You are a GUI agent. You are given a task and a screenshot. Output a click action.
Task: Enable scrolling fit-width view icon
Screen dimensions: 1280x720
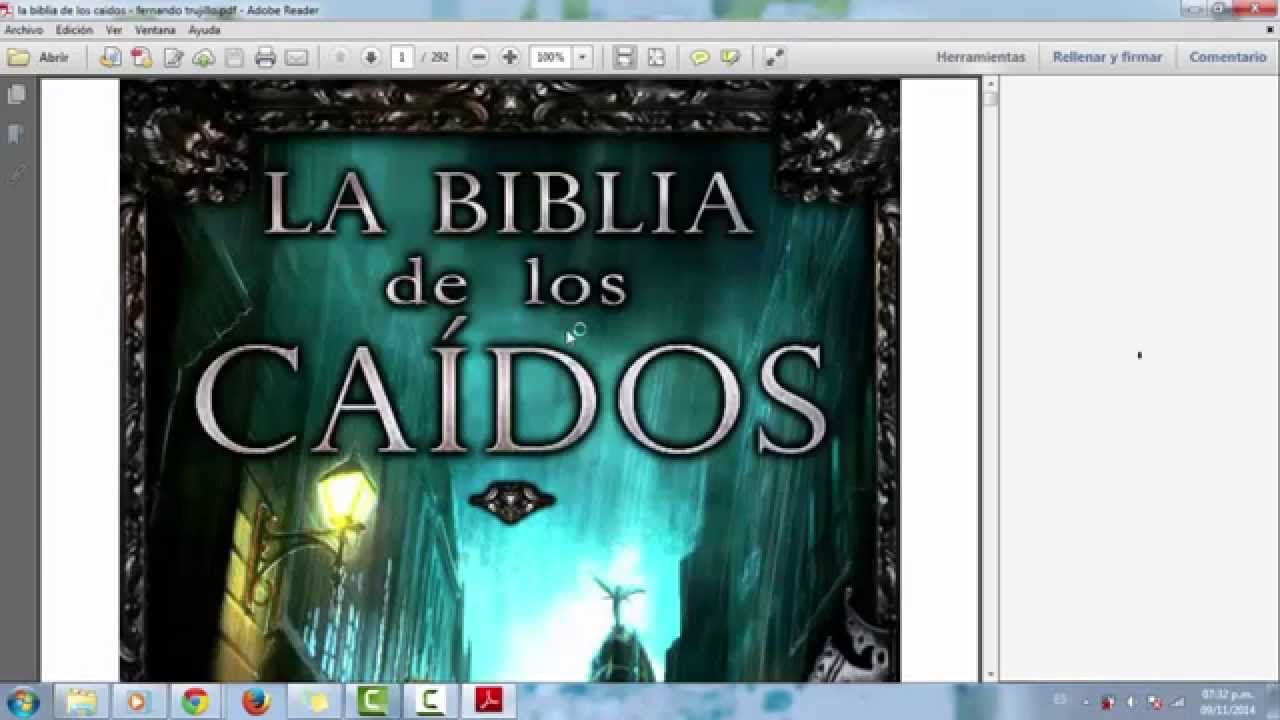[x=624, y=57]
